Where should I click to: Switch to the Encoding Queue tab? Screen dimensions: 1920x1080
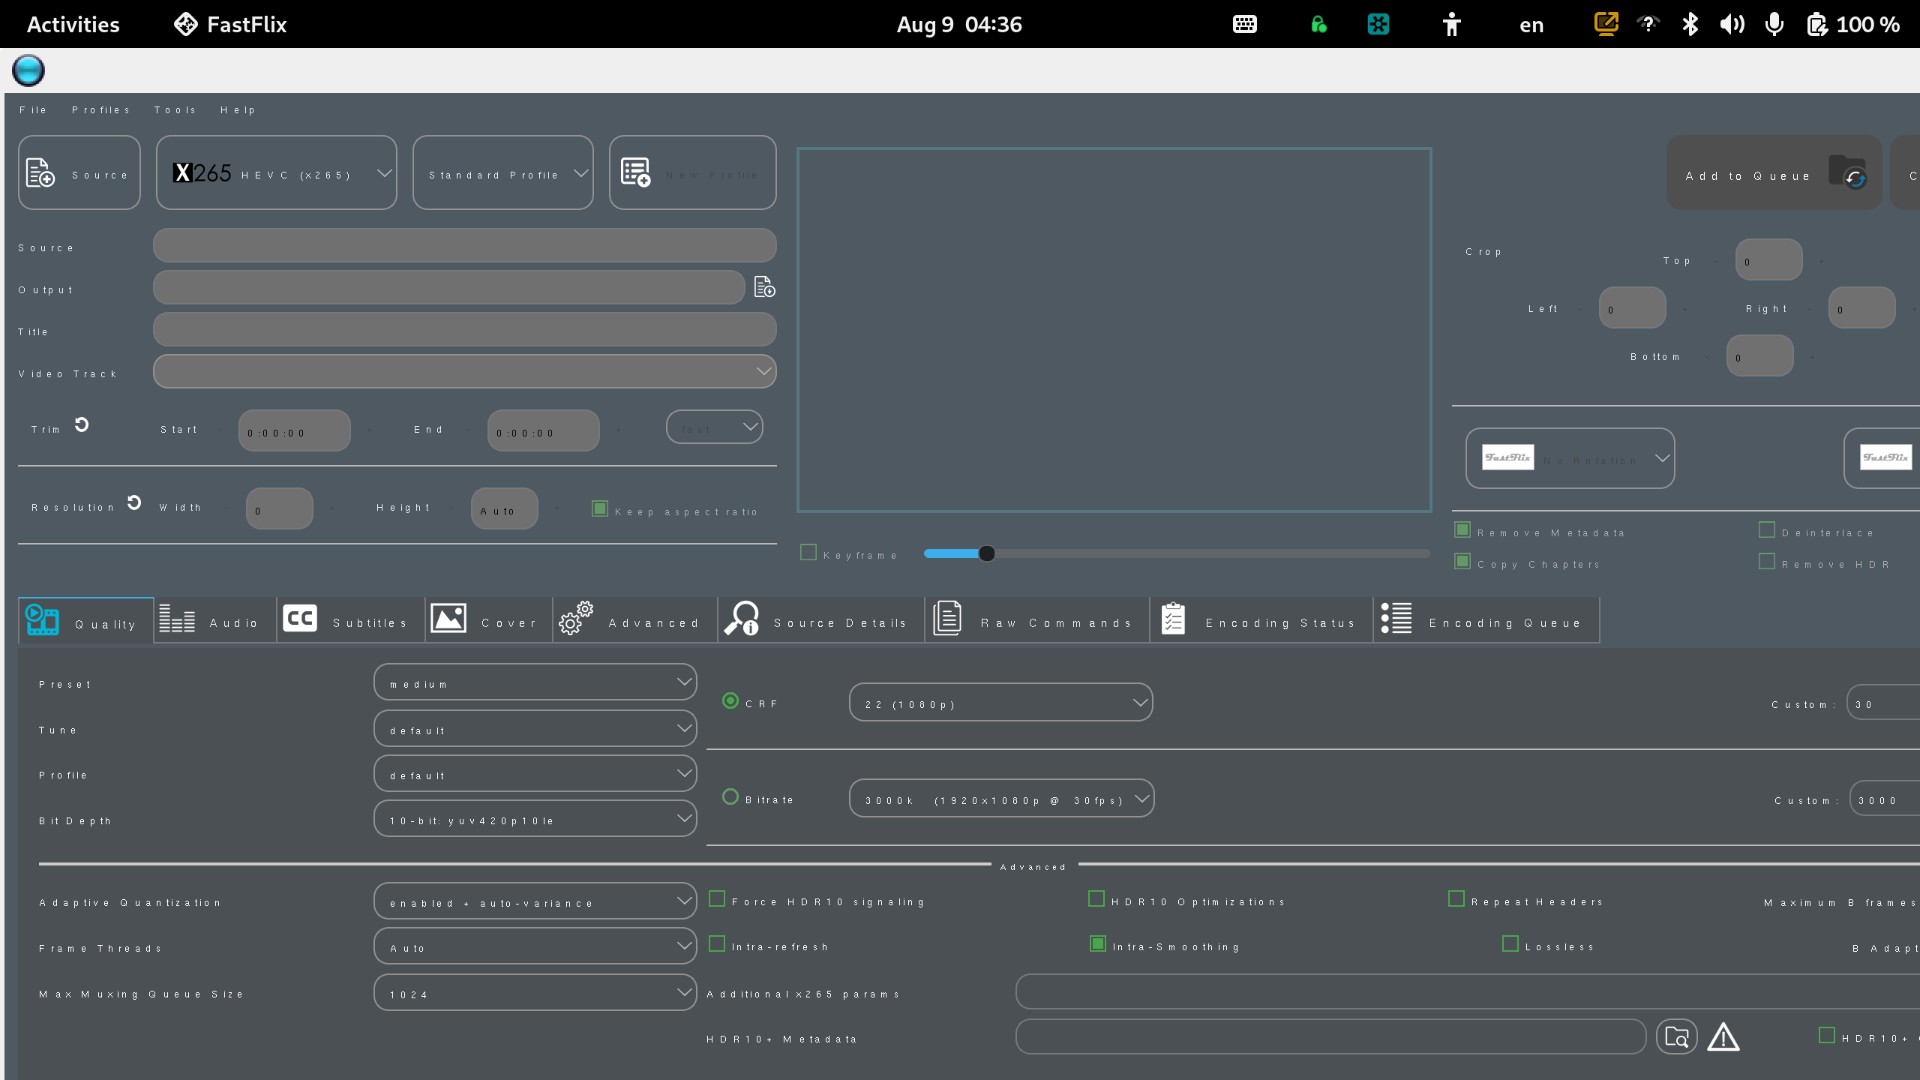pos(1395,619)
